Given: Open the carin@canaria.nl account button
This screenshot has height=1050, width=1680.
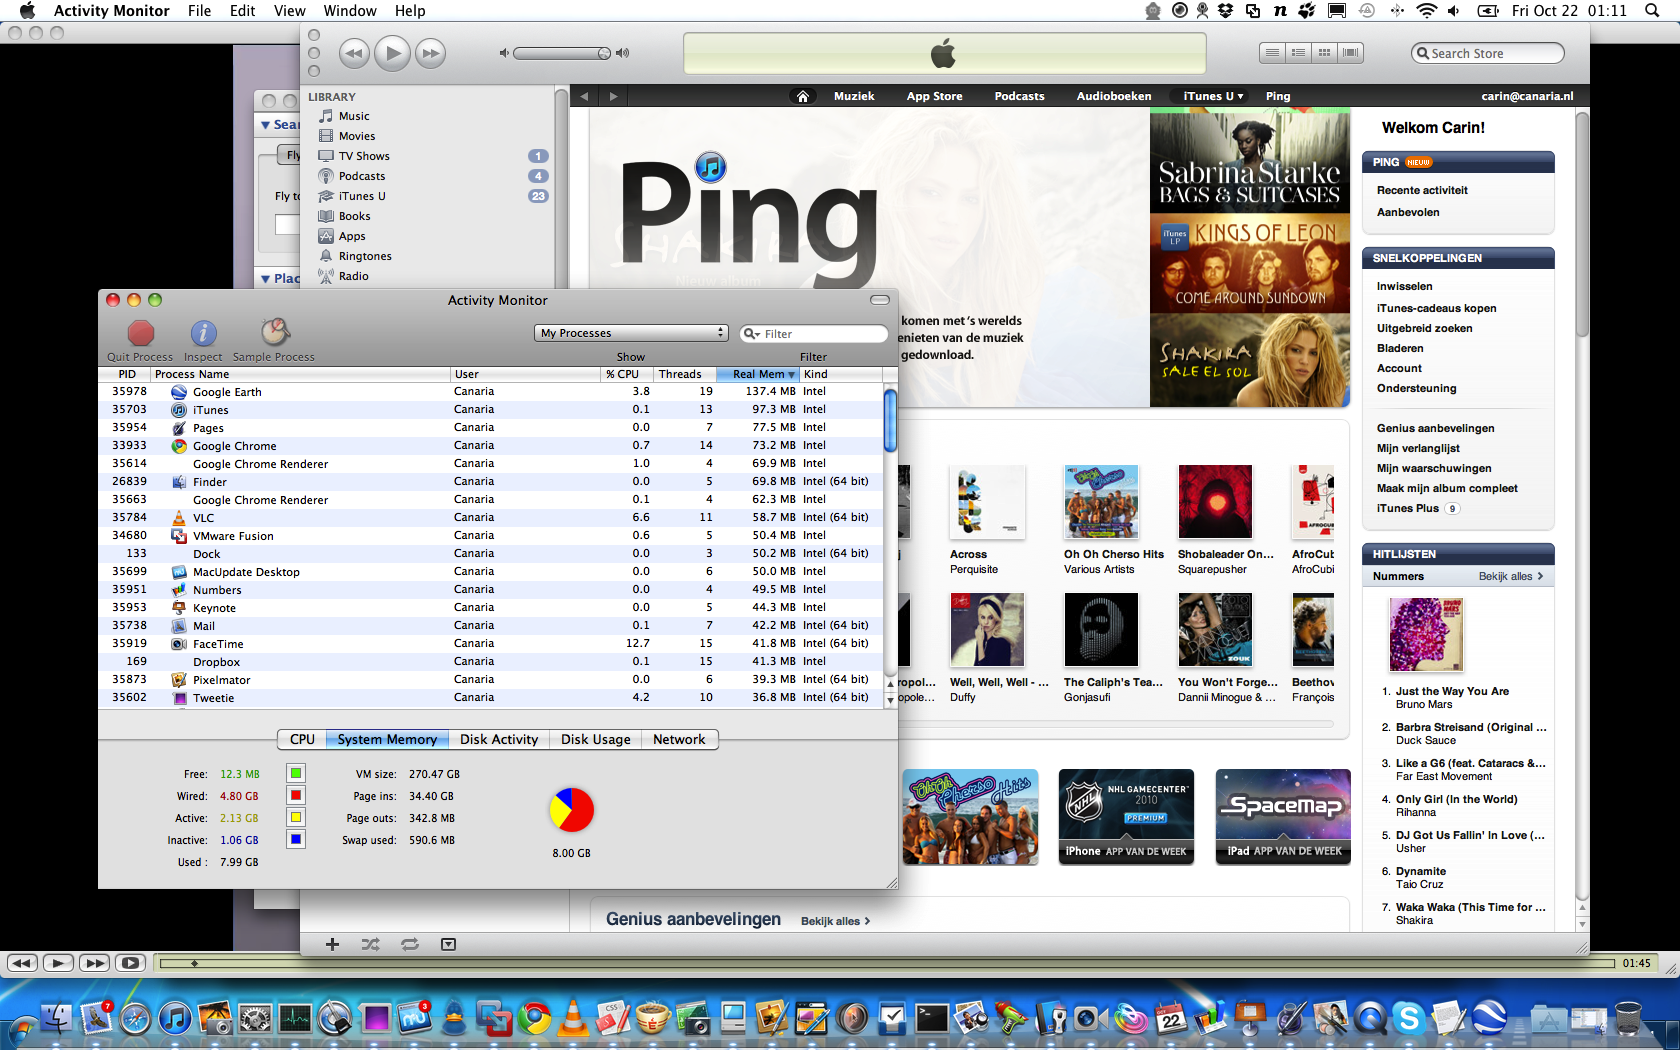Looking at the screenshot, I should point(1527,96).
